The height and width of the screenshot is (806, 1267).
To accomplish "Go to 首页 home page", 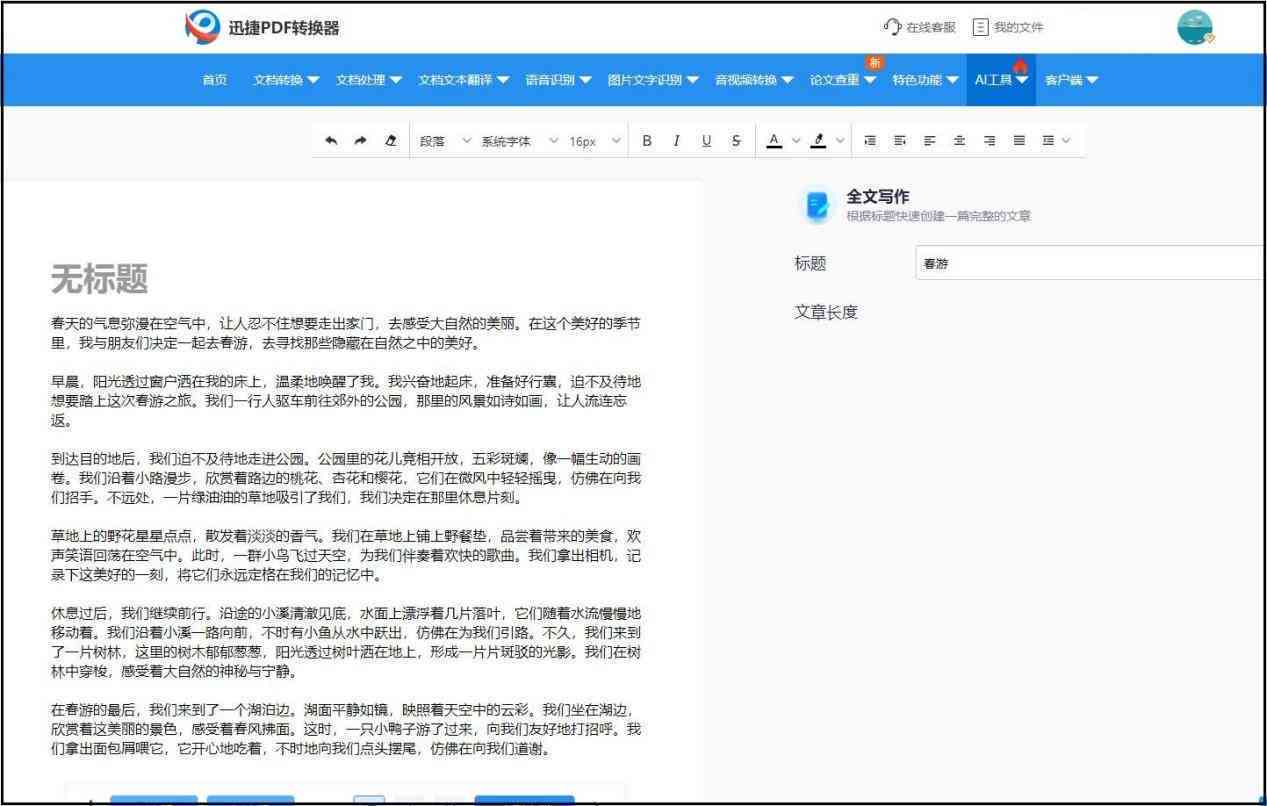I will pyautogui.click(x=214, y=80).
